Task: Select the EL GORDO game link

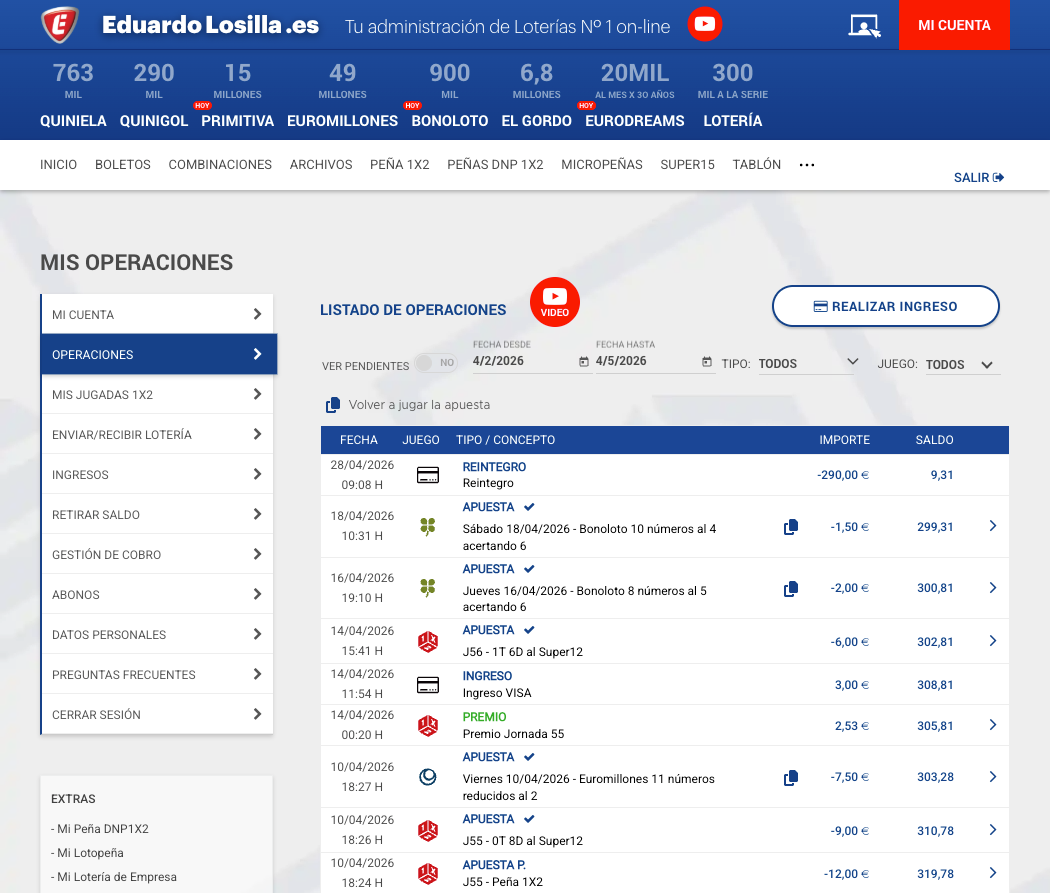Action: click(x=536, y=121)
